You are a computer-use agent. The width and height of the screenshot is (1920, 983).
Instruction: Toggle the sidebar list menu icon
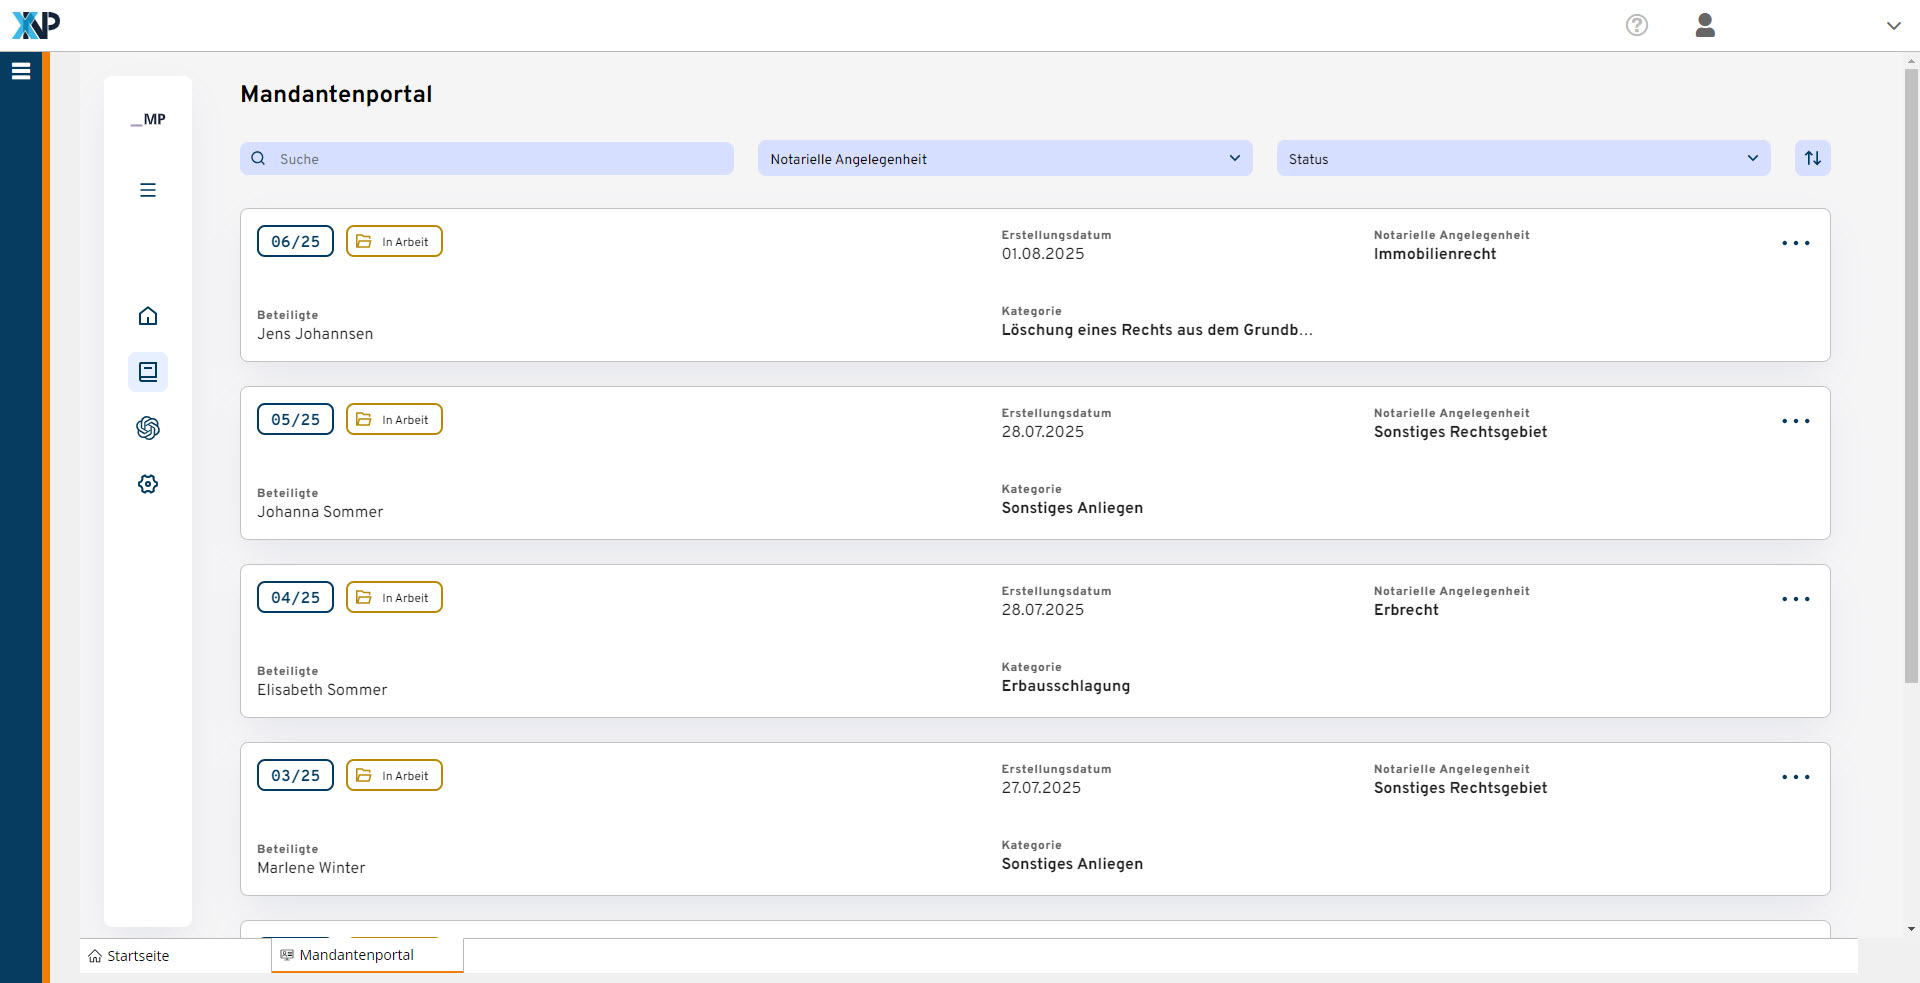(148, 190)
